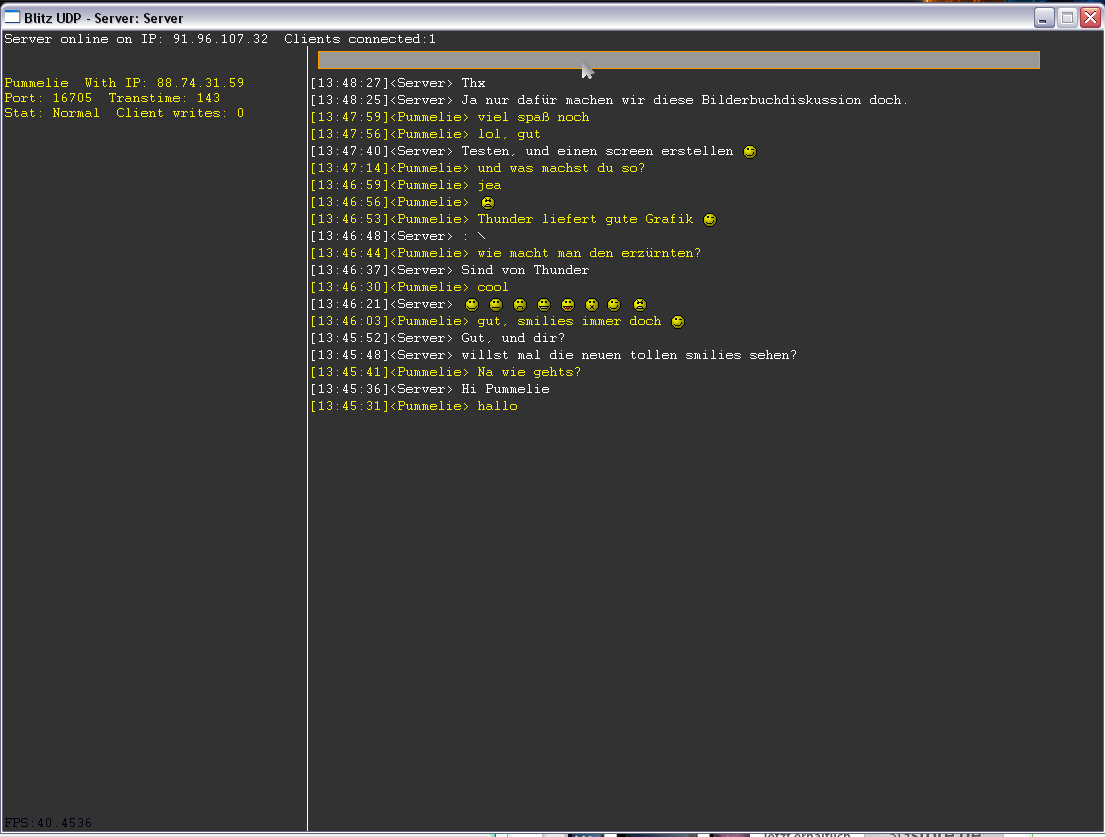1105x837 pixels.
Task: Click the tongue-out smiley in the 13:46:21 message
Action: 568,304
